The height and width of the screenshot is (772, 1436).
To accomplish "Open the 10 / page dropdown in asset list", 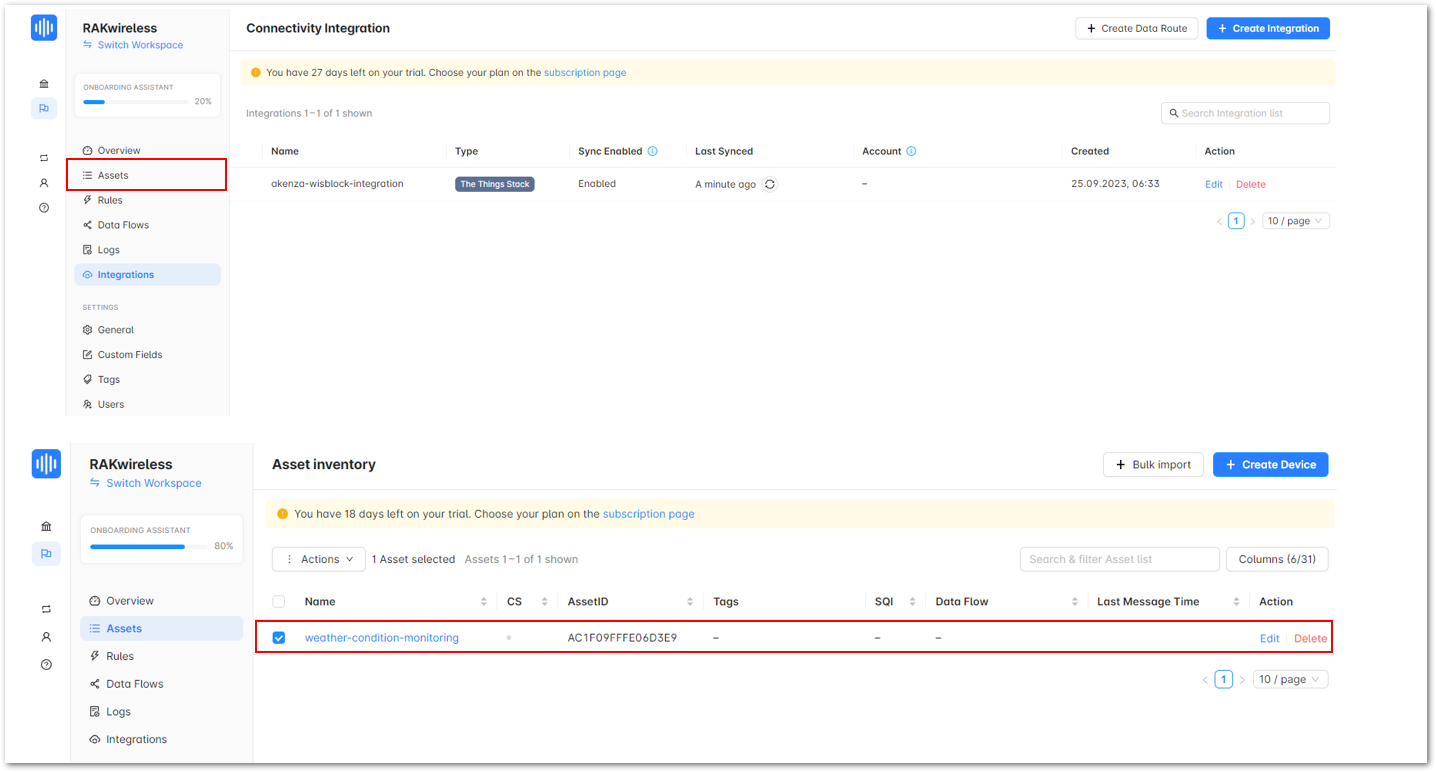I will tap(1290, 679).
